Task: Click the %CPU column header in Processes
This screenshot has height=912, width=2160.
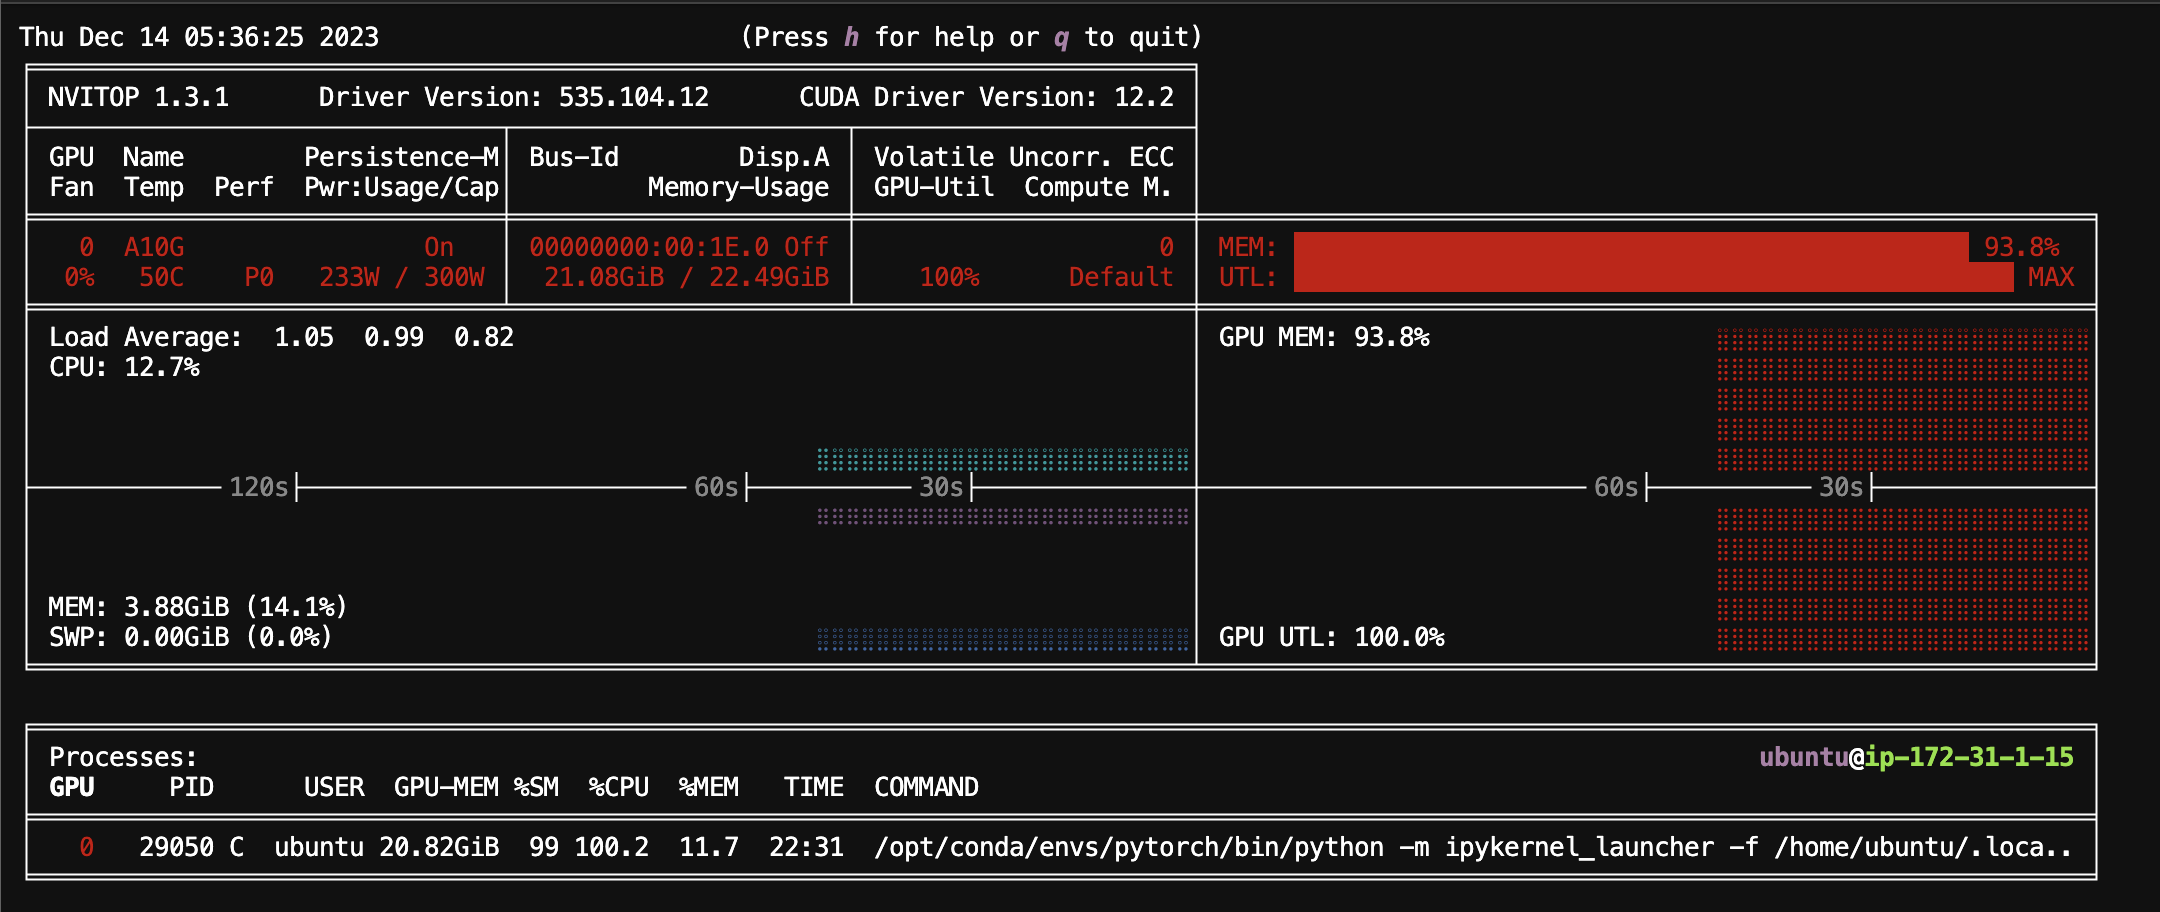Action: tap(618, 787)
